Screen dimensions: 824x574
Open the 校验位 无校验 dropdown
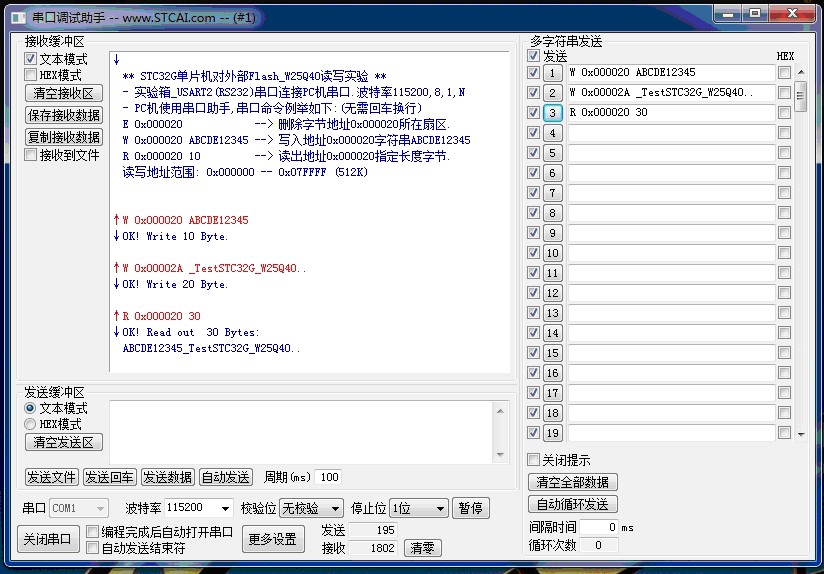pyautogui.click(x=311, y=508)
